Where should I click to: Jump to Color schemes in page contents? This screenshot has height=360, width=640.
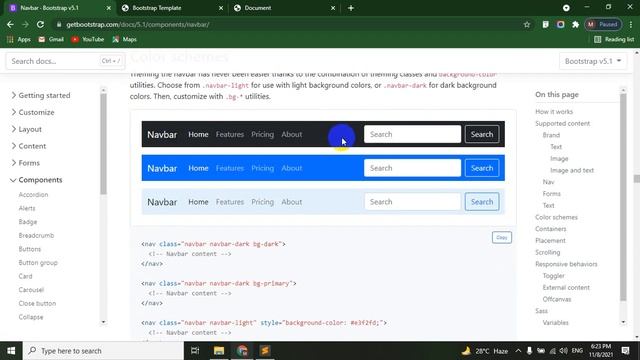click(556, 217)
